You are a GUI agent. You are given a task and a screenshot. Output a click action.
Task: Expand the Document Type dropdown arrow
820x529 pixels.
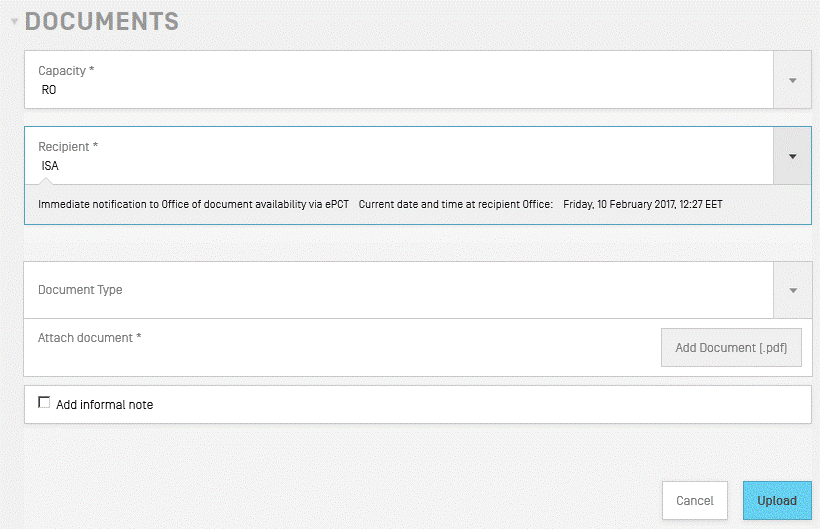pyautogui.click(x=792, y=290)
